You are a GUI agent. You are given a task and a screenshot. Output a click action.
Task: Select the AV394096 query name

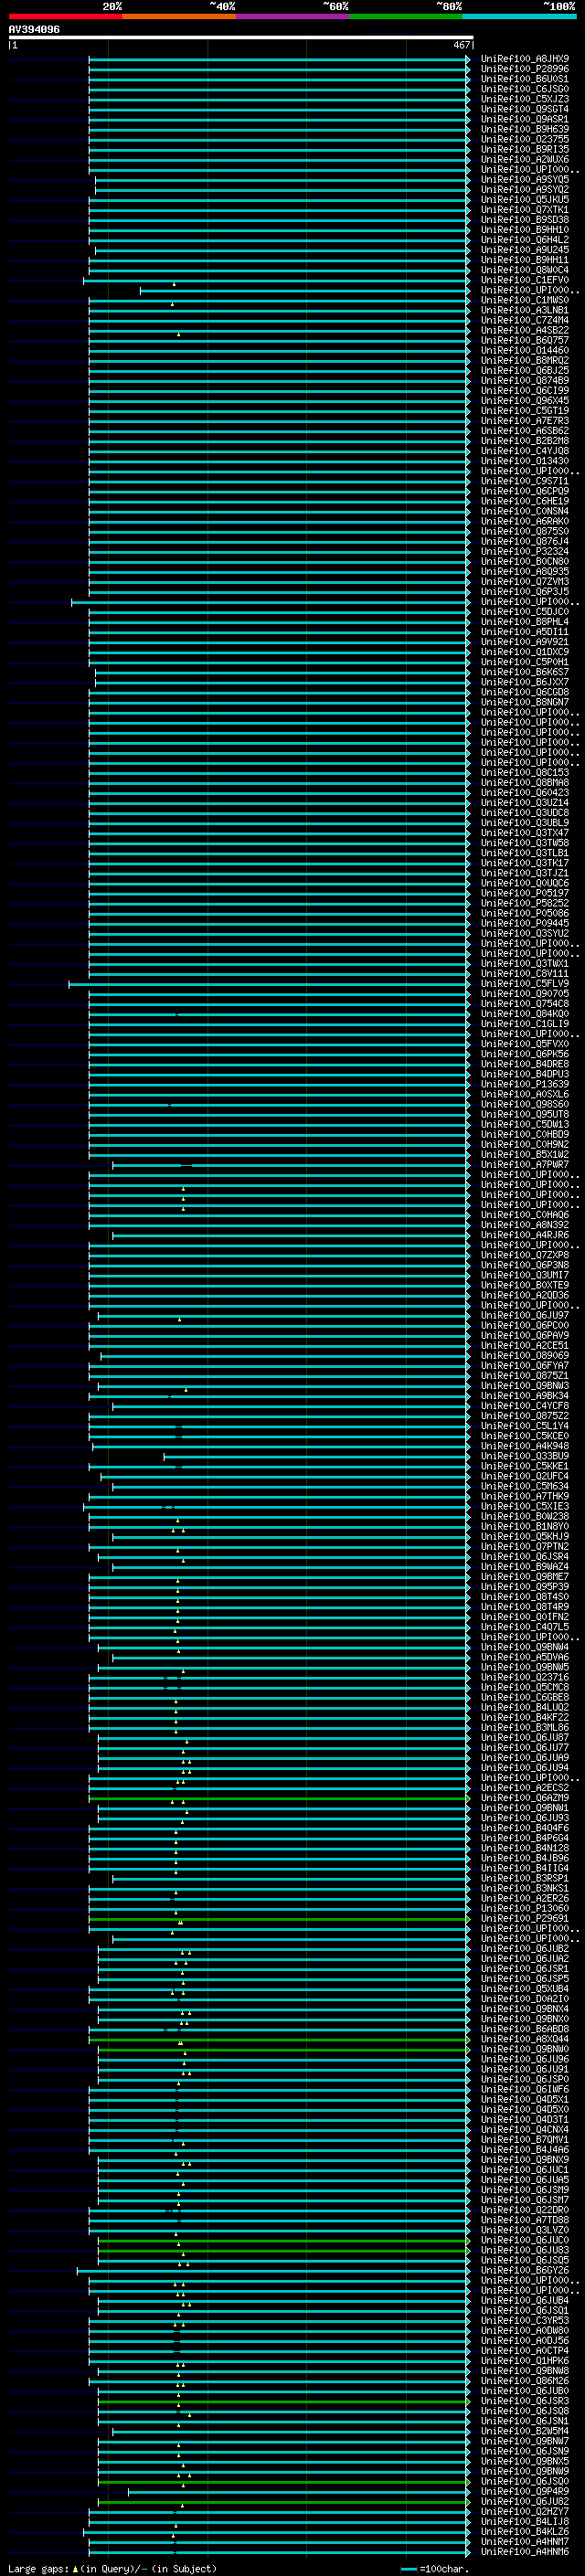coord(34,29)
